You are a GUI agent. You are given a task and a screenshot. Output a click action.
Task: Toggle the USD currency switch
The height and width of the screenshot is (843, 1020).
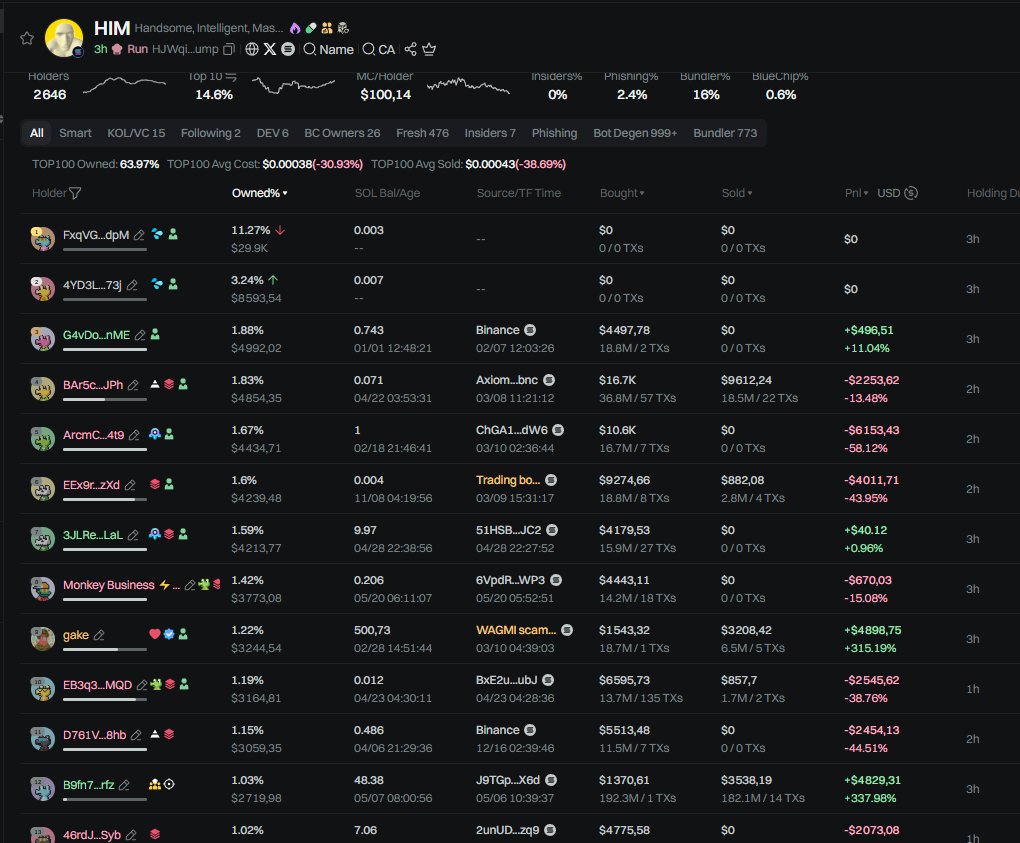coord(897,193)
